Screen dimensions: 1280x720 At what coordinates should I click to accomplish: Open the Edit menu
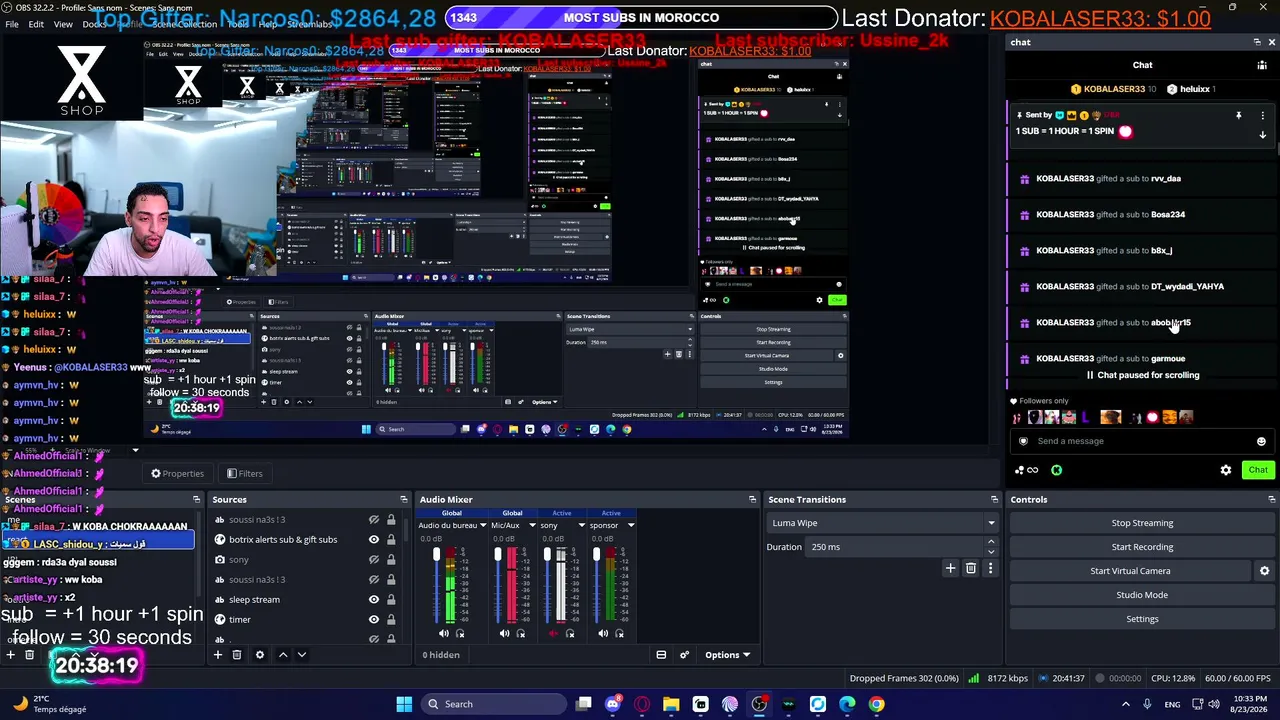tap(36, 24)
